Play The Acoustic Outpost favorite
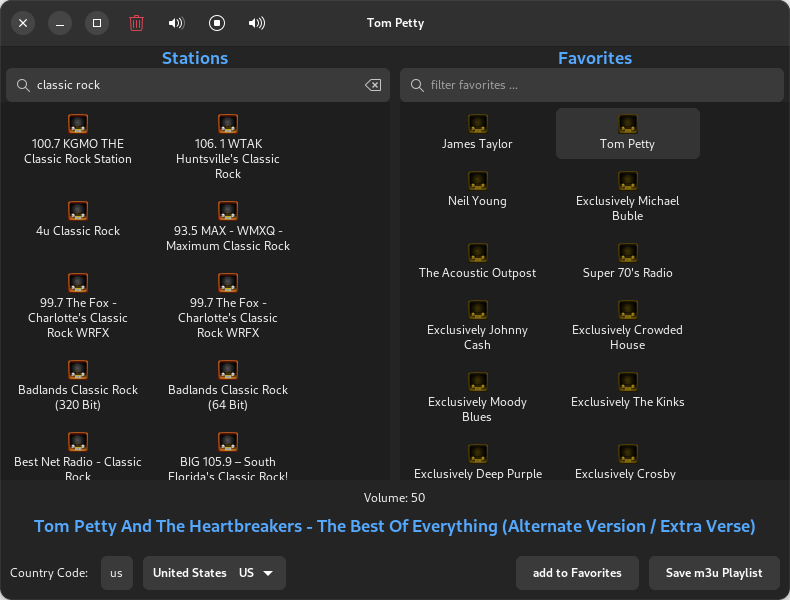 pos(477,262)
